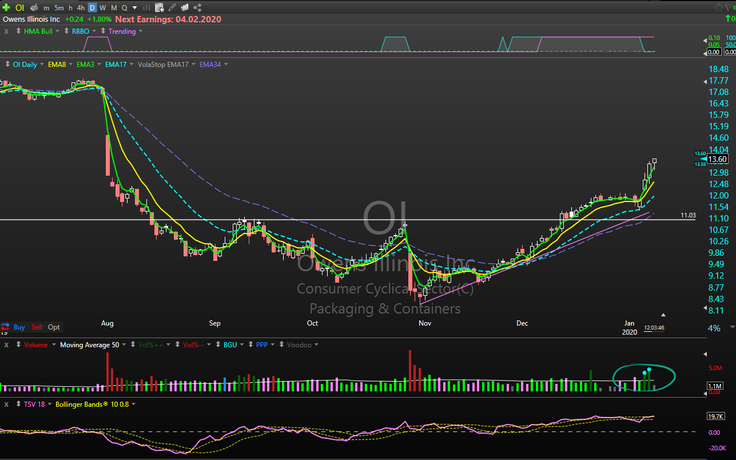Click the move handle beside RBBO

pyautogui.click(x=66, y=31)
